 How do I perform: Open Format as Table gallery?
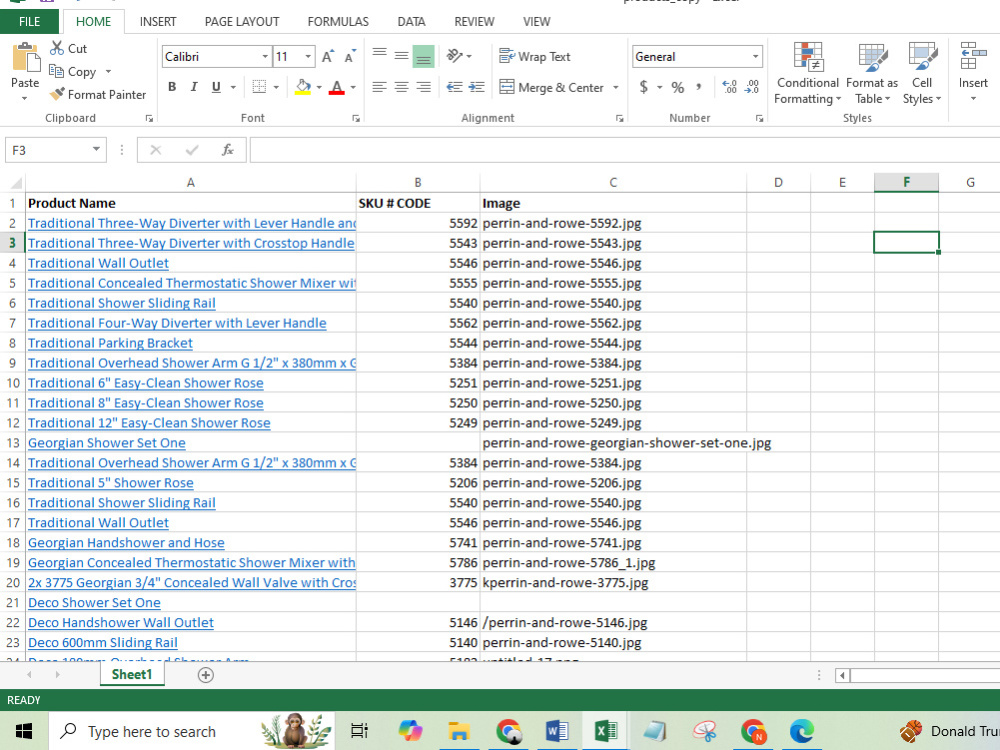click(x=872, y=73)
